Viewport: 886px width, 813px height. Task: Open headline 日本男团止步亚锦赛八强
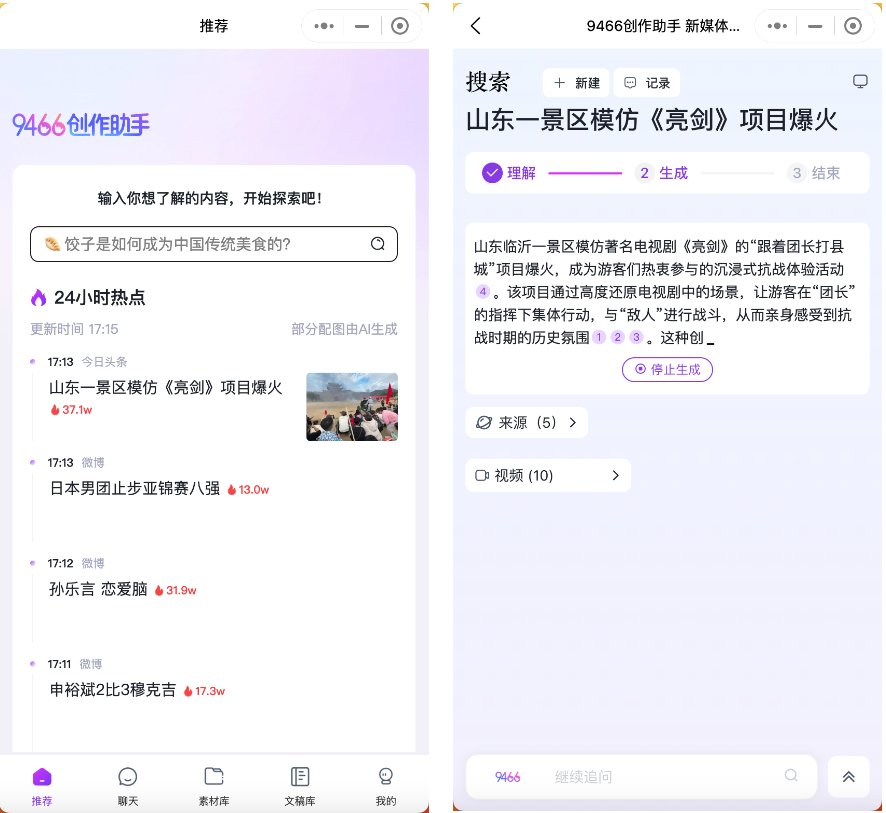[134, 488]
